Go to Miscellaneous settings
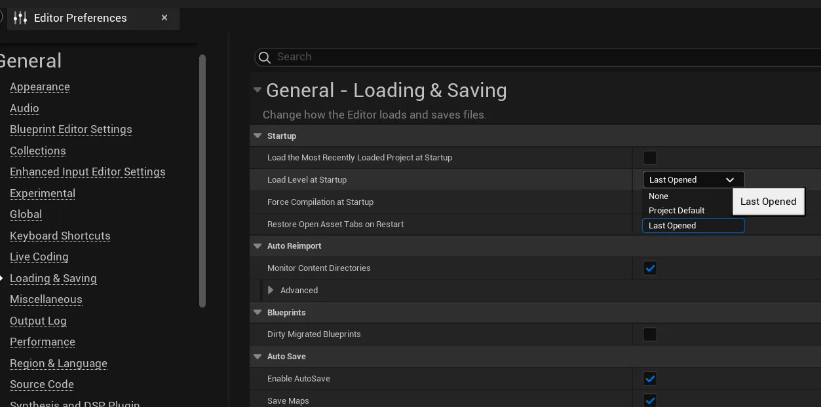 (46, 299)
